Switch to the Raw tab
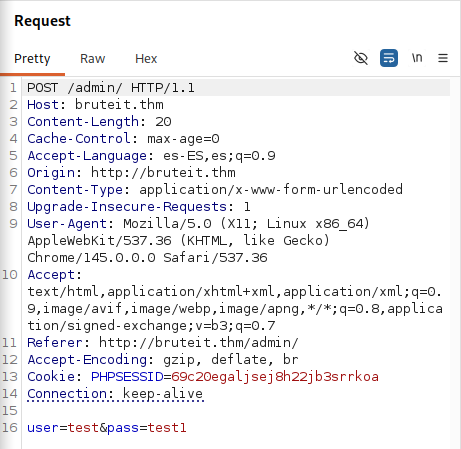This screenshot has width=461, height=449. point(92,59)
